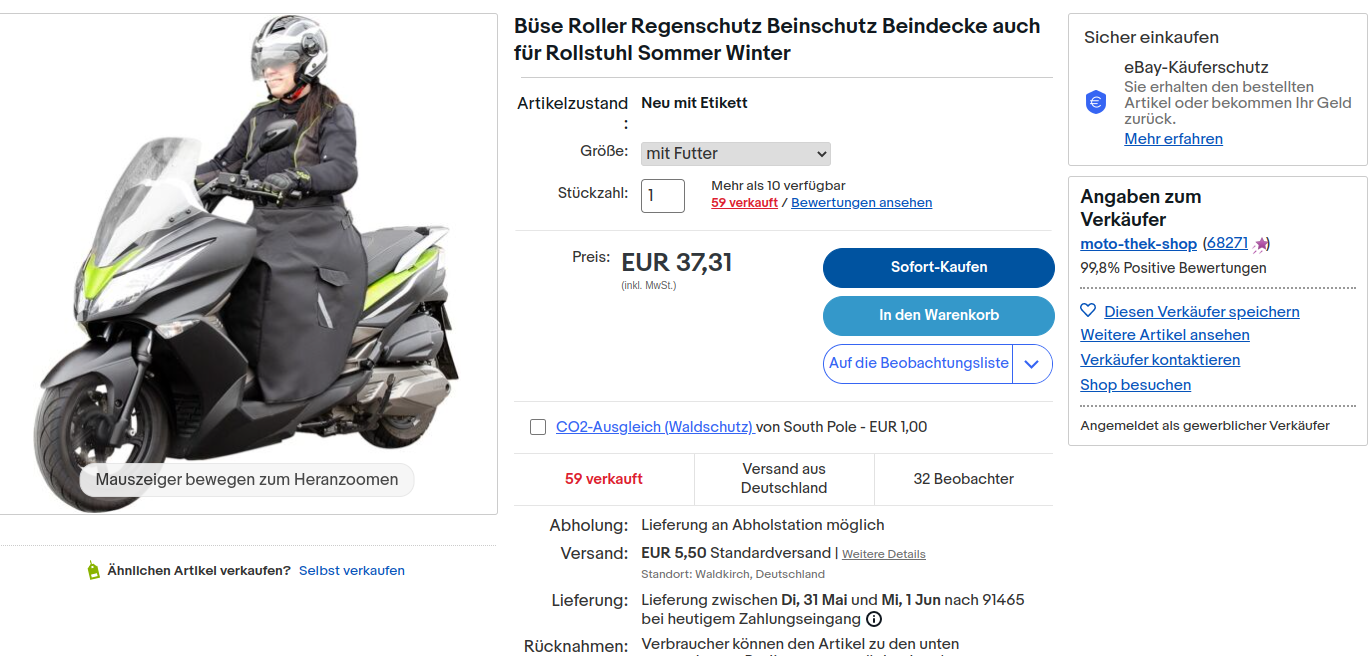Click the eBay buyer protection shield icon
Screen dimensions: 1369x656
pos(1096,102)
